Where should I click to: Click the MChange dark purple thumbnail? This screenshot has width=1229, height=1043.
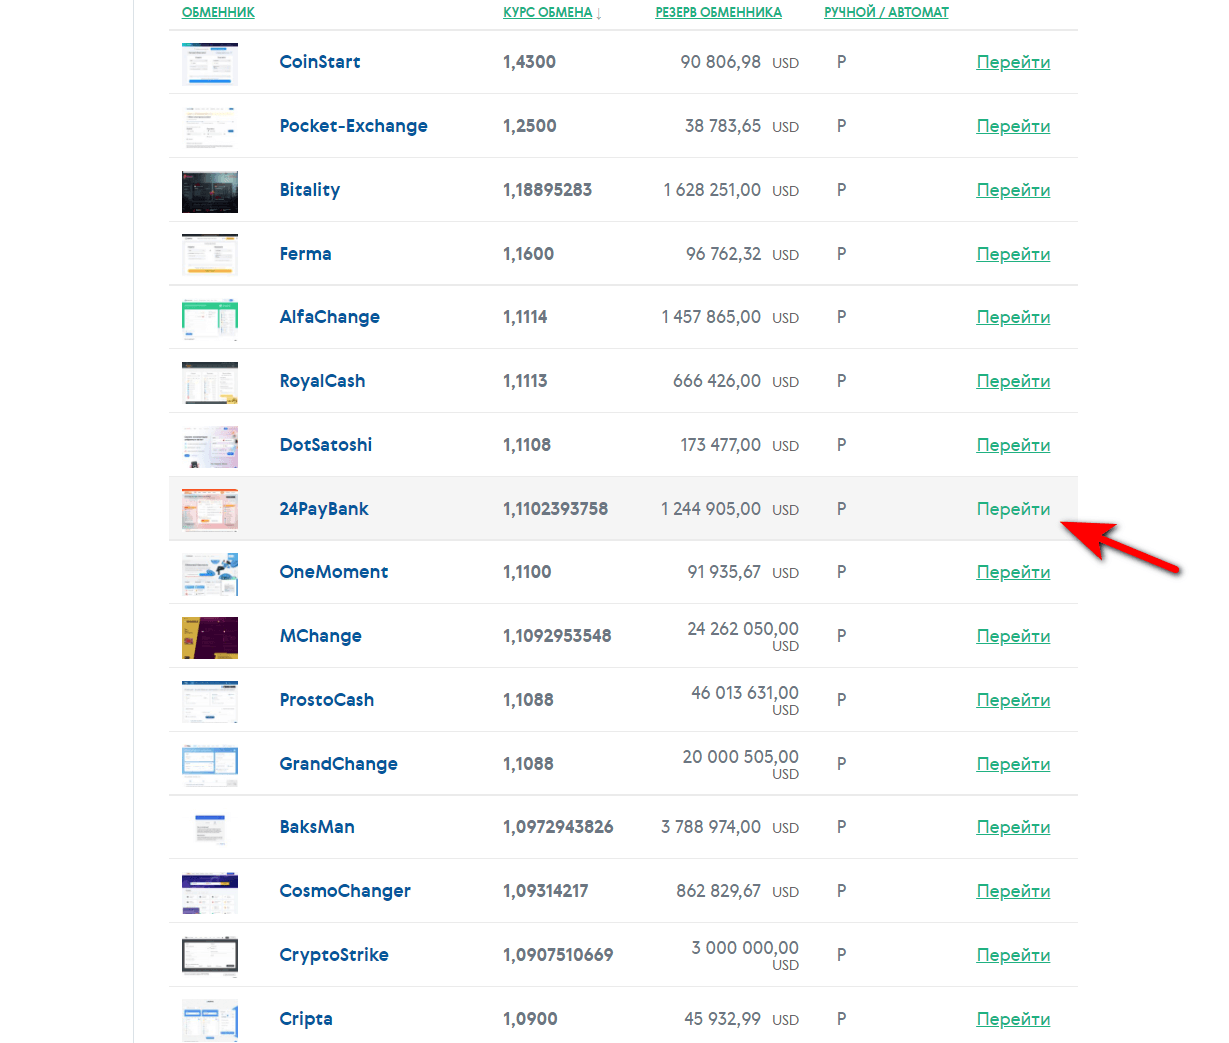[x=210, y=637]
